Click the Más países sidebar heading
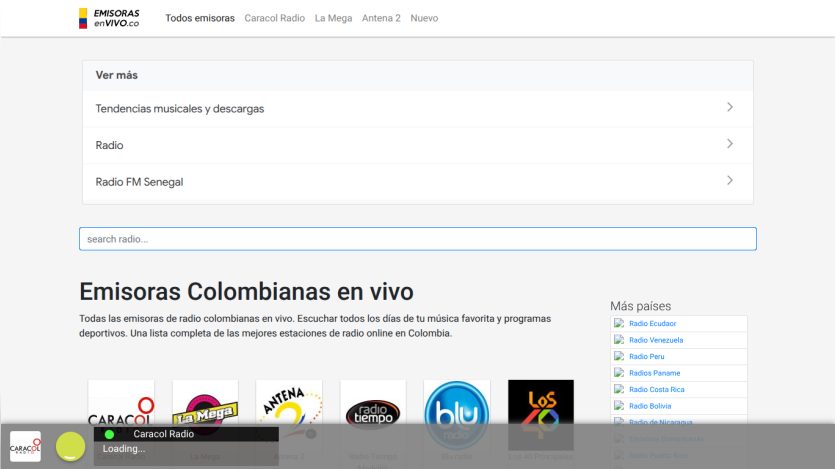Image resolution: width=835 pixels, height=469 pixels. coord(641,306)
